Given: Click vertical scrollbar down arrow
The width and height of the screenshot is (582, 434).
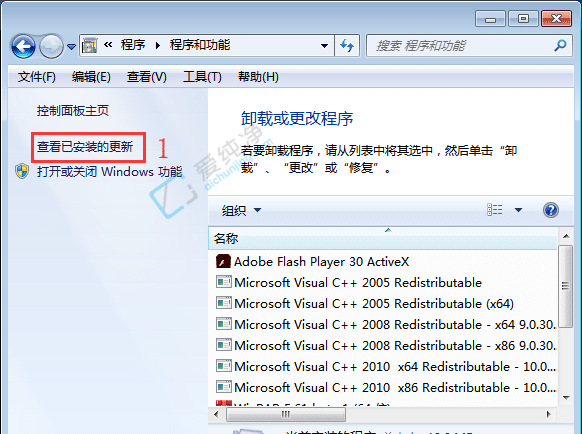Looking at the screenshot, I should click(x=566, y=398).
